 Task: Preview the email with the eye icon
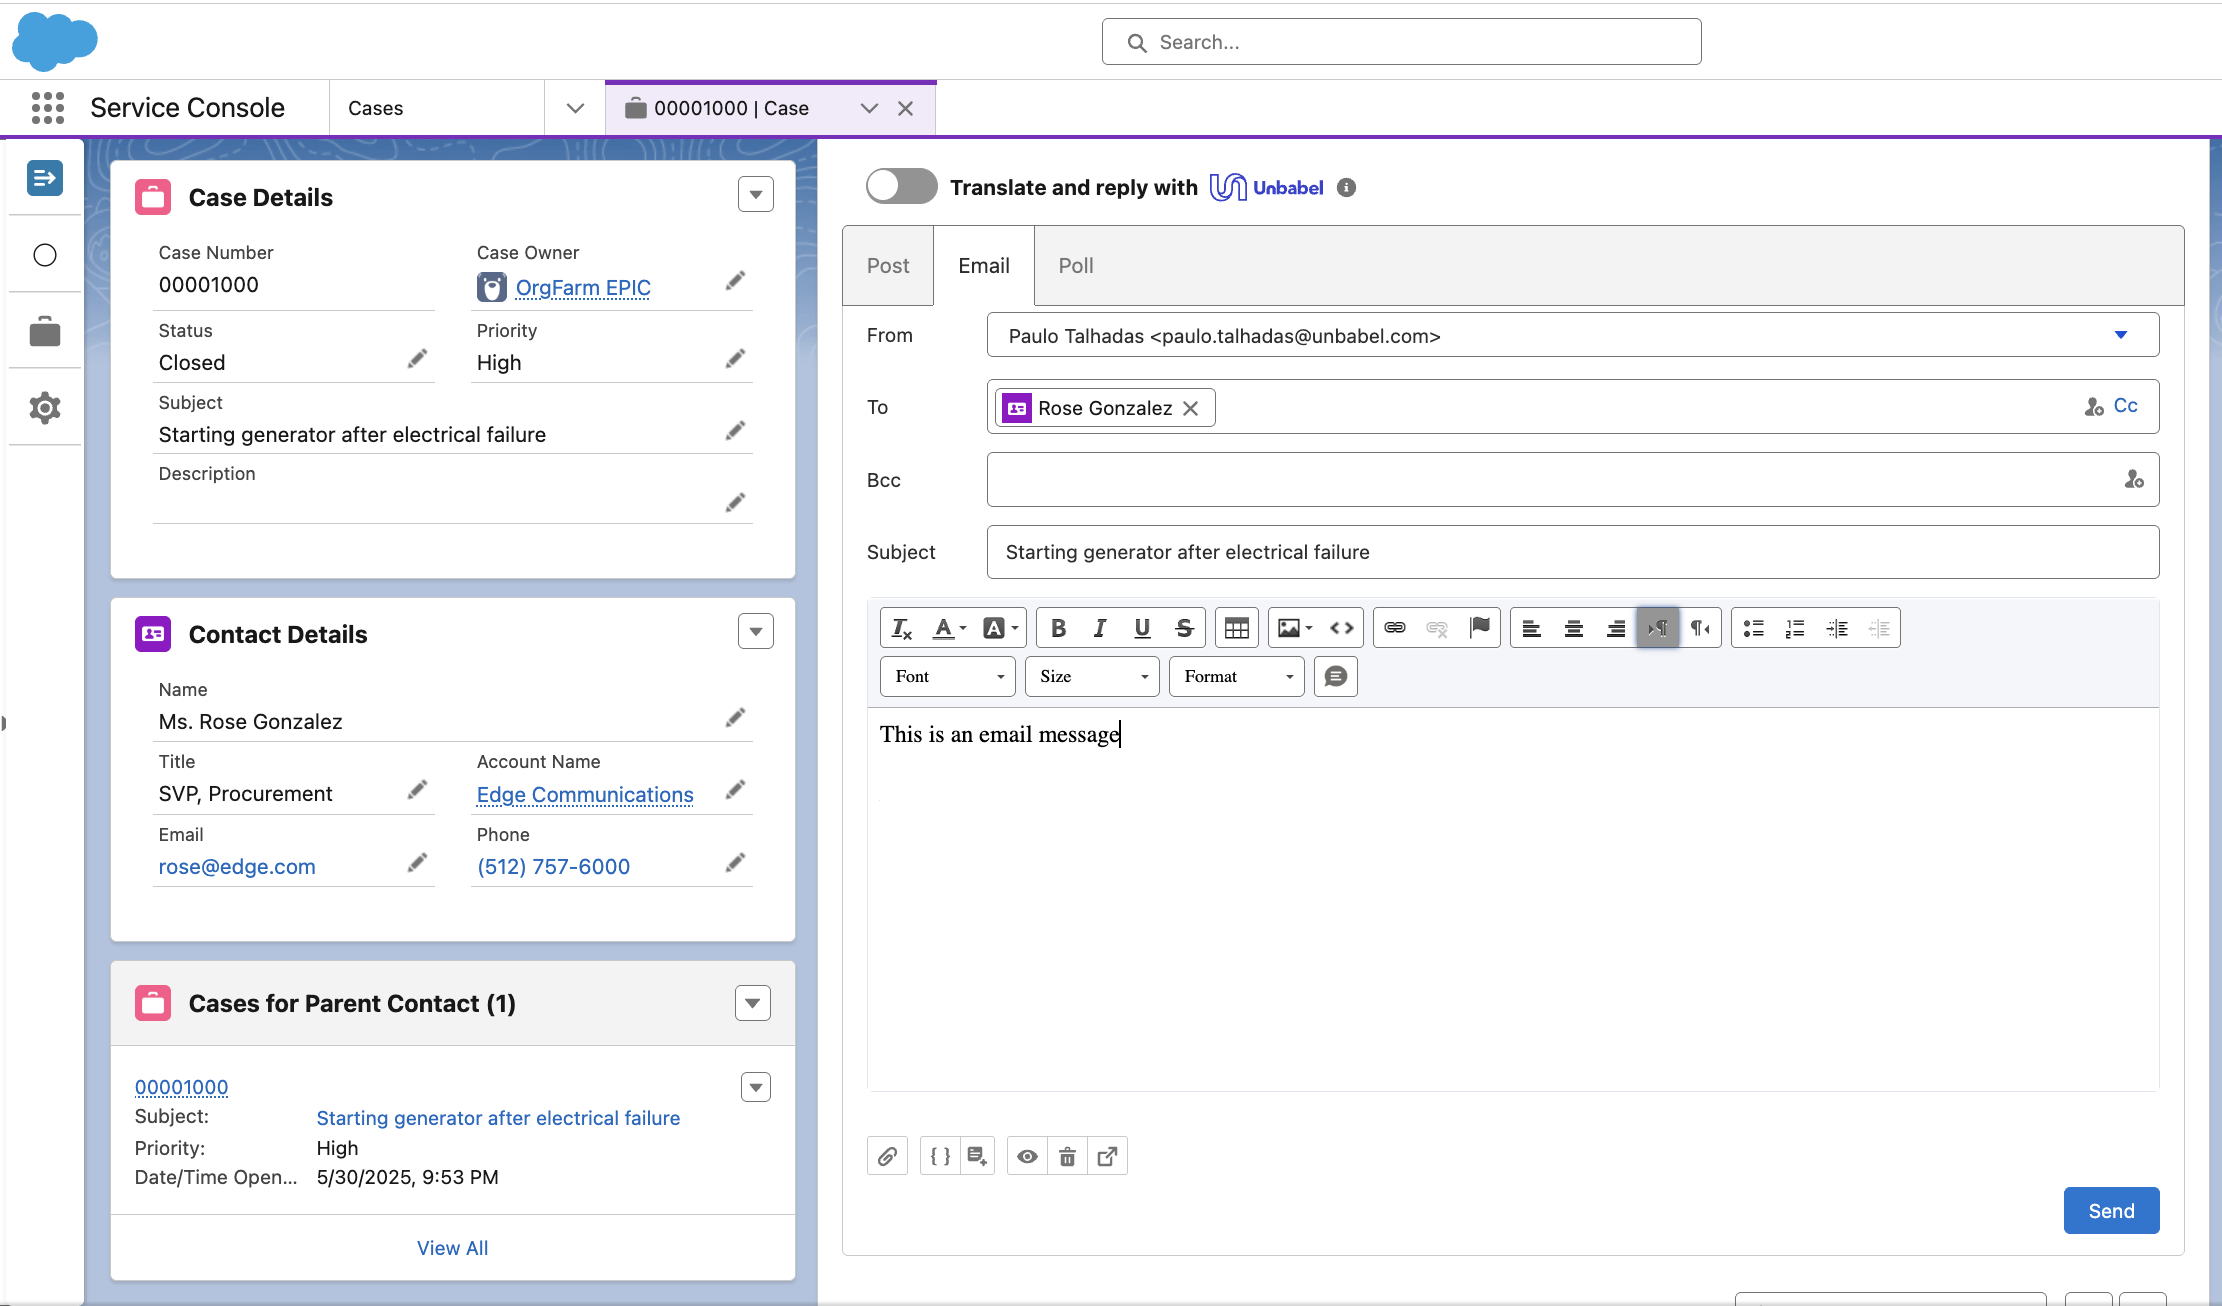1027,1156
